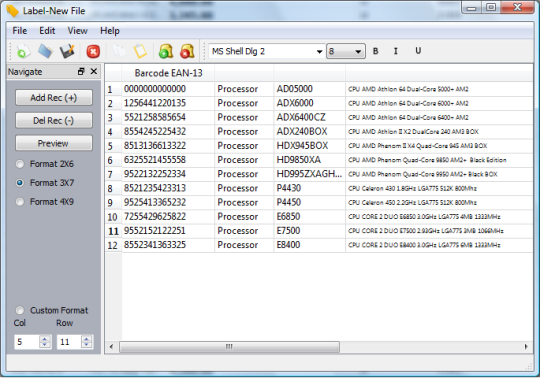Select the AD05000 cell
Screen dimensions: 540x378
pyautogui.click(x=310, y=89)
